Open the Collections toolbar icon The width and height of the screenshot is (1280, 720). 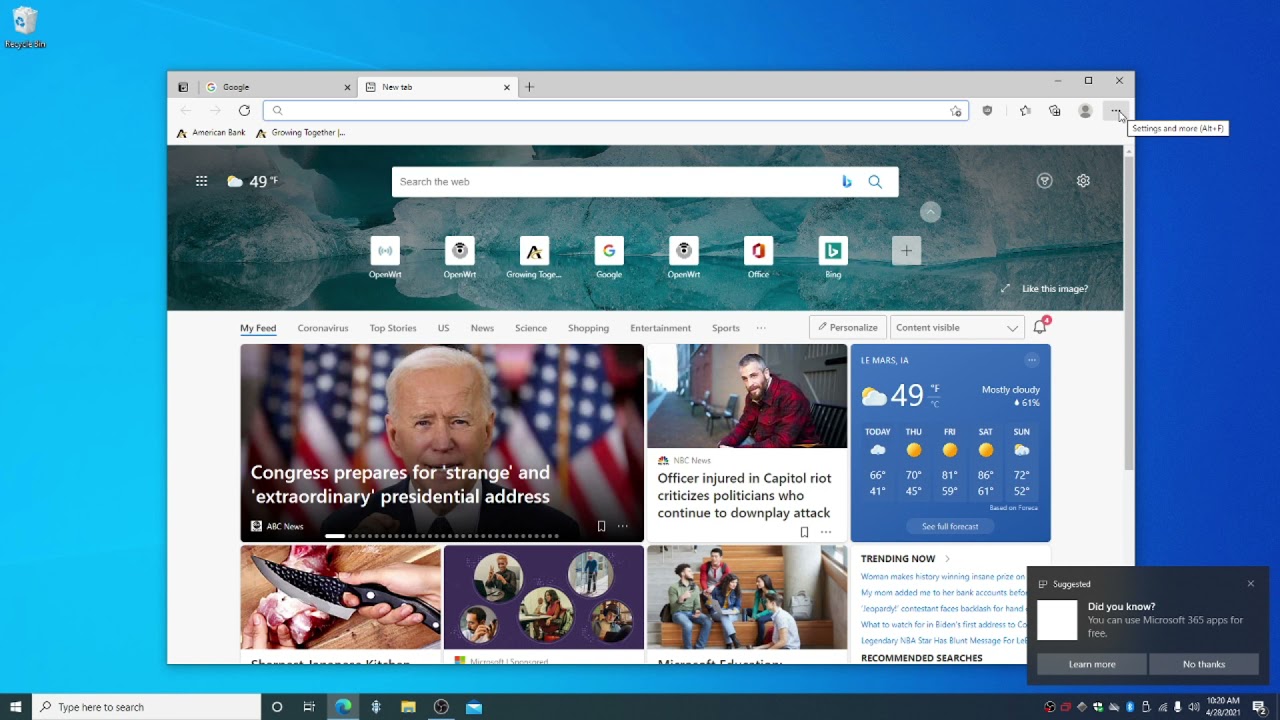click(1055, 111)
